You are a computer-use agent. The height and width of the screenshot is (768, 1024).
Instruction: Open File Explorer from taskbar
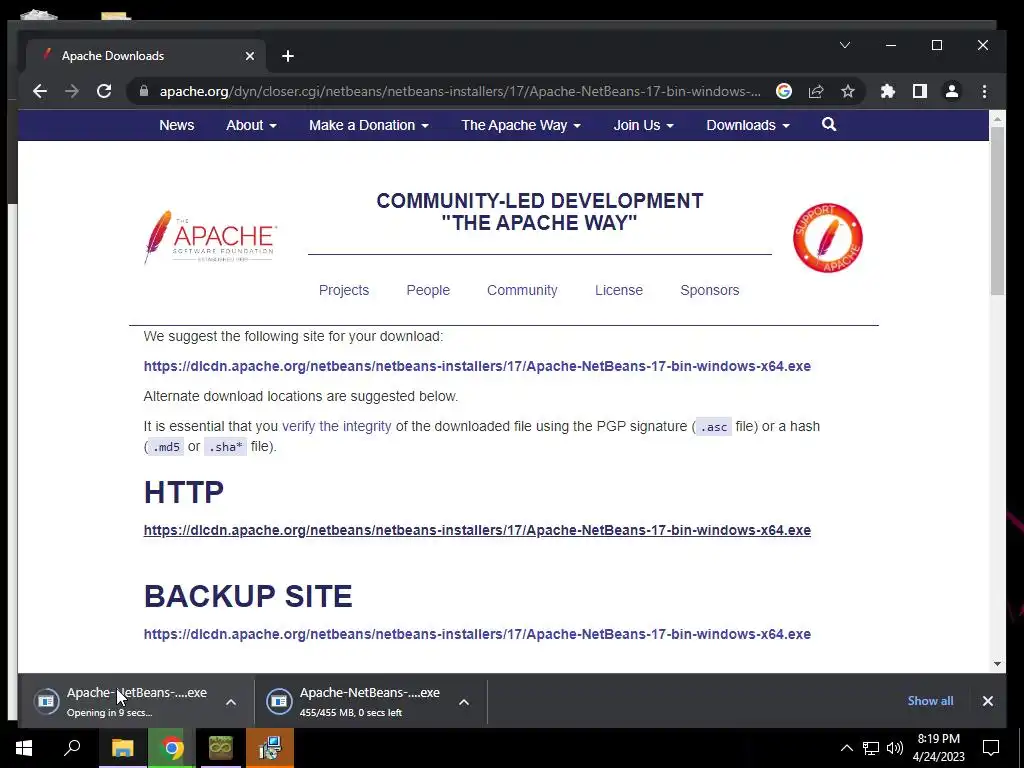click(x=122, y=748)
